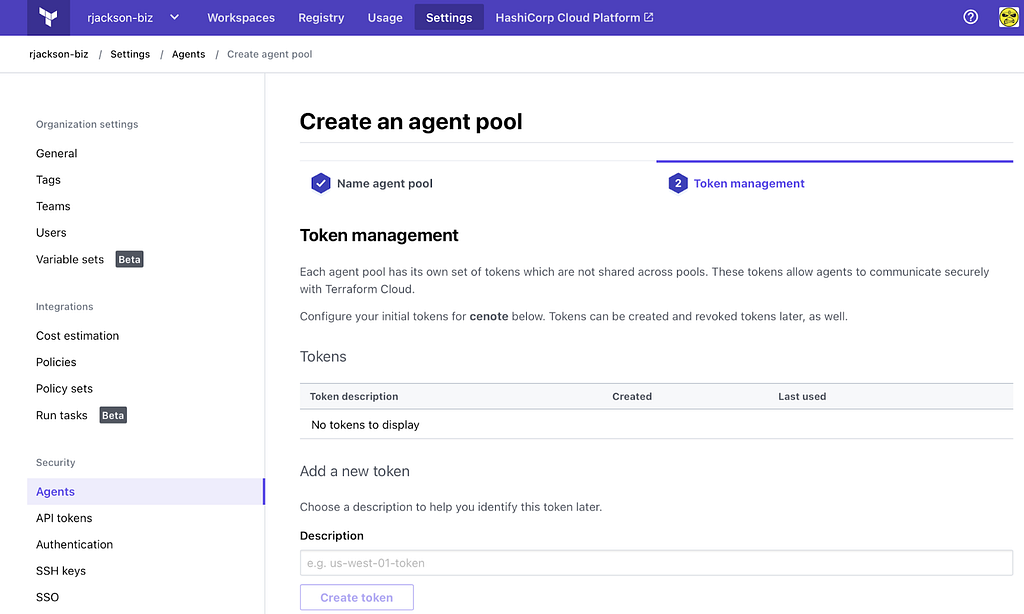This screenshot has height=614, width=1024.
Task: Select Settings in the top navigation
Action: [449, 18]
